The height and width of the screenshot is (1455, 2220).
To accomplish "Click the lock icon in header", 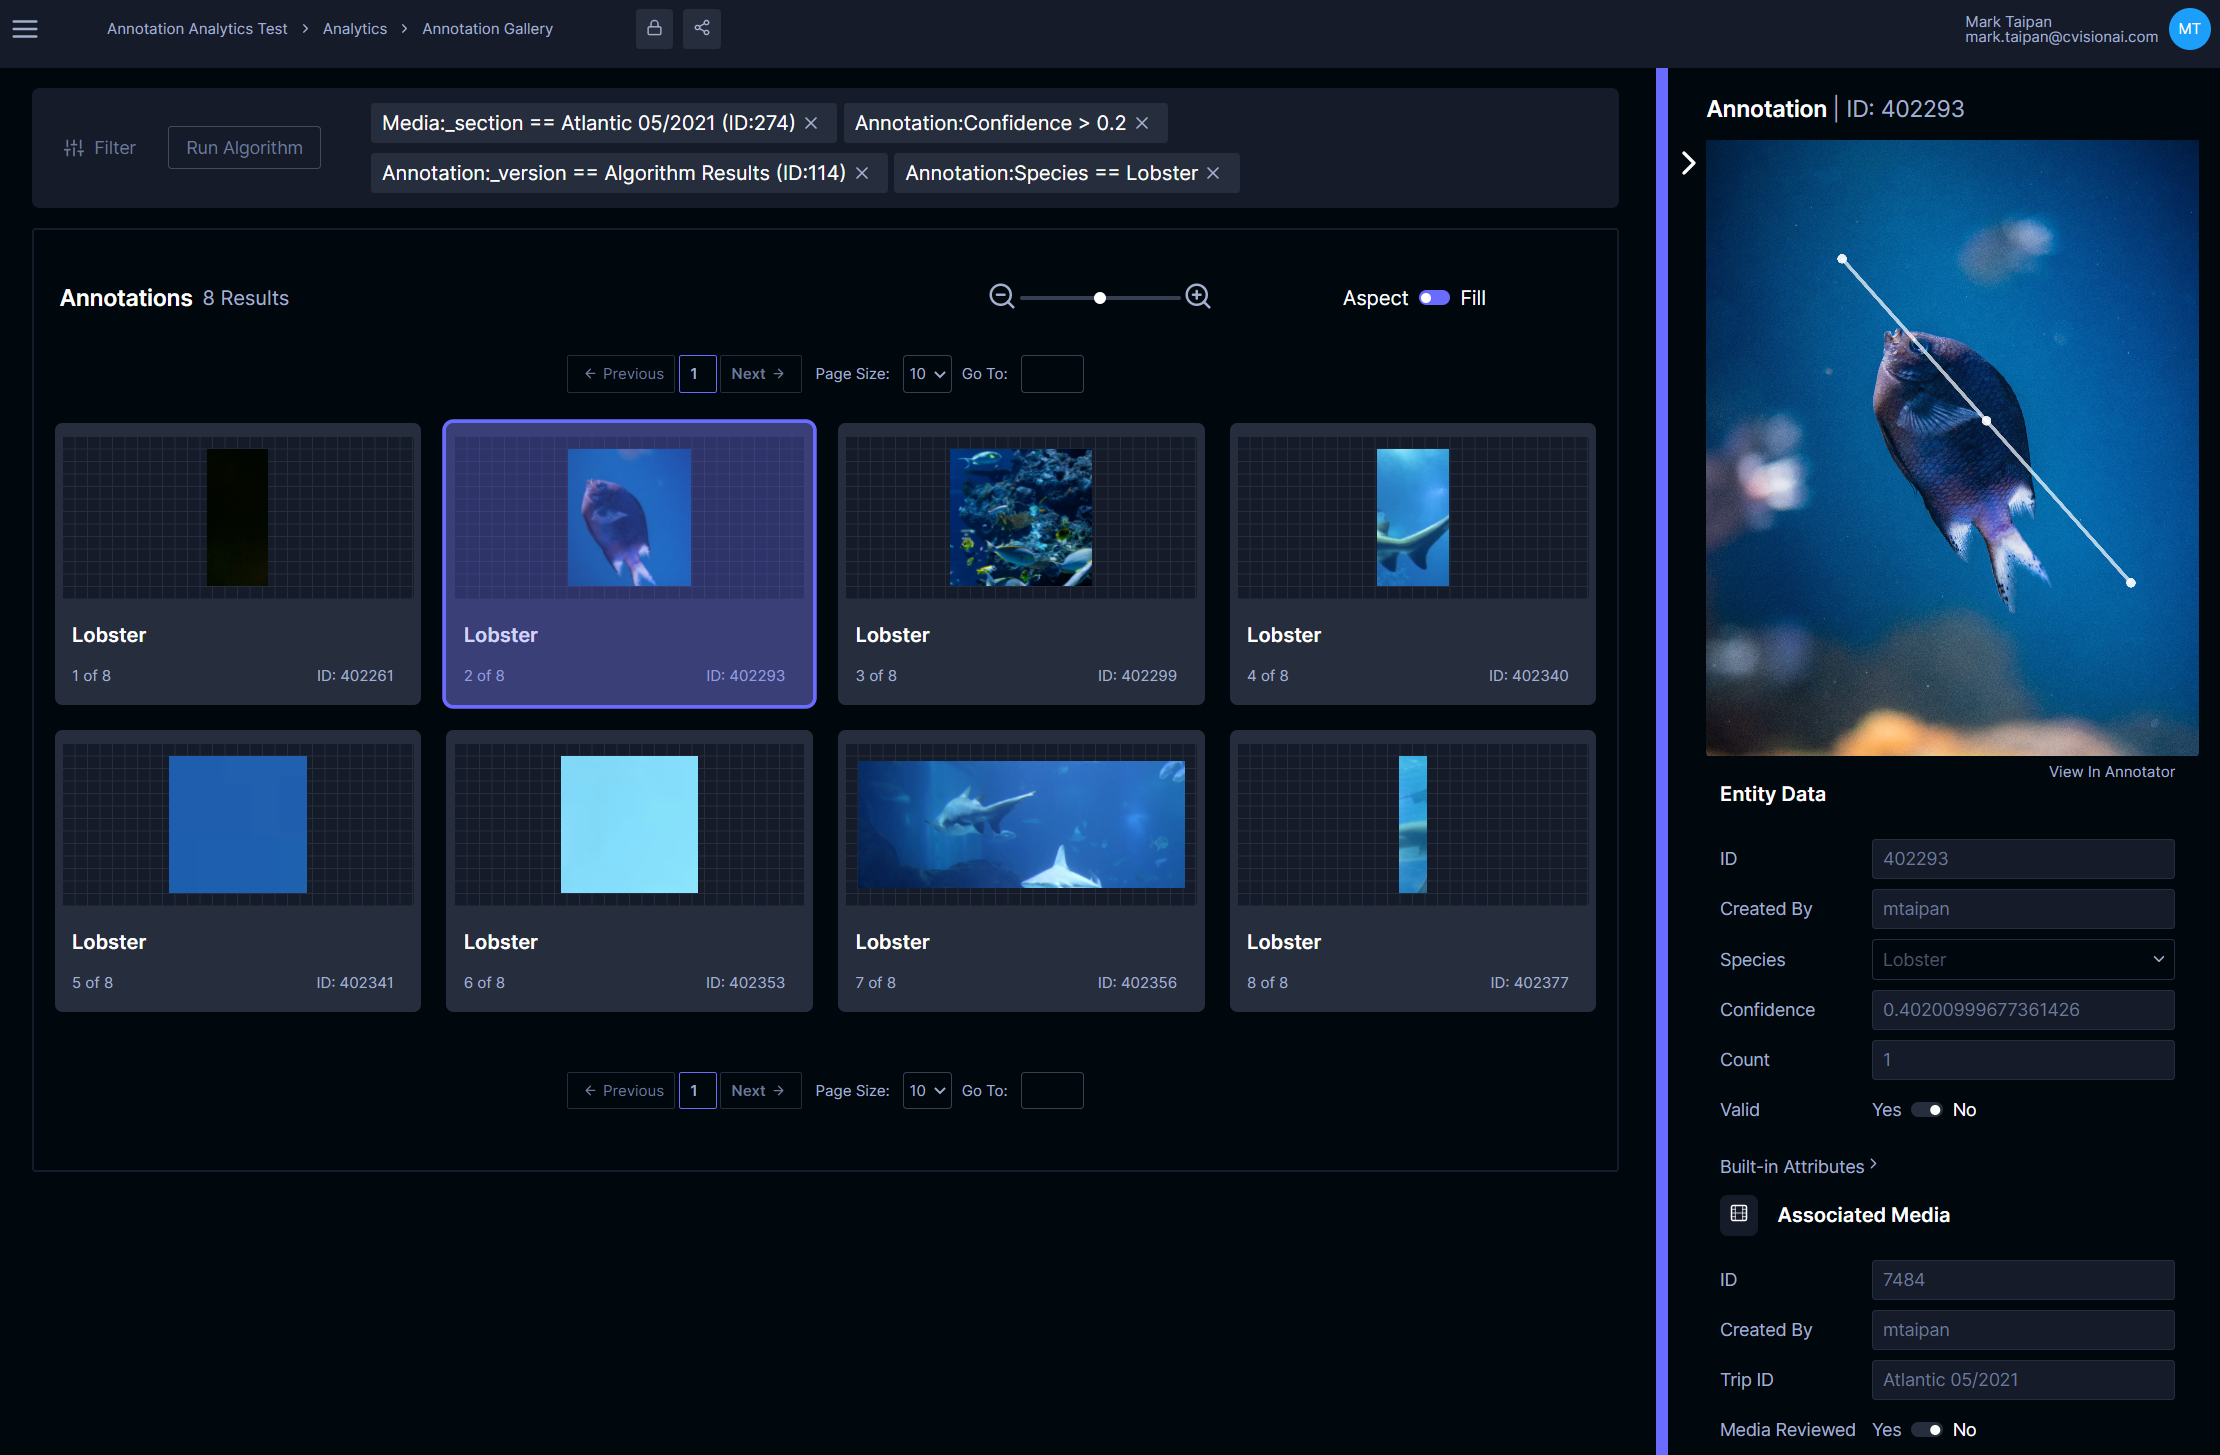I will [x=654, y=28].
